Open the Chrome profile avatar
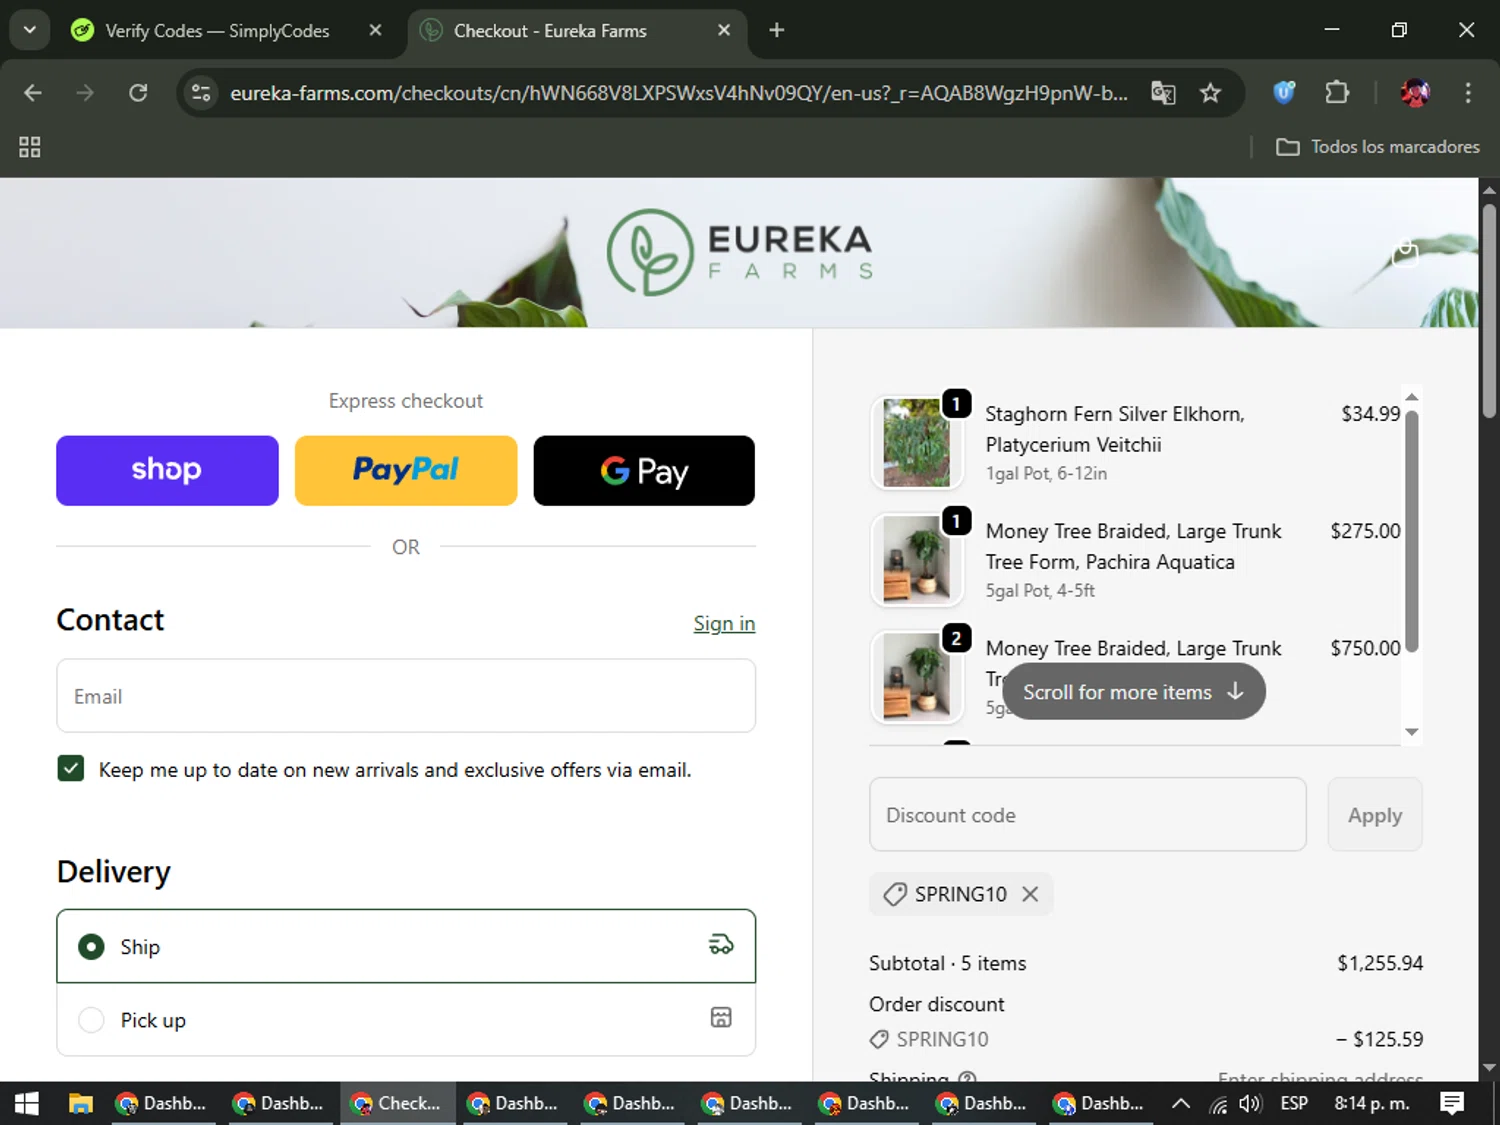Viewport: 1500px width, 1125px height. coord(1414,93)
